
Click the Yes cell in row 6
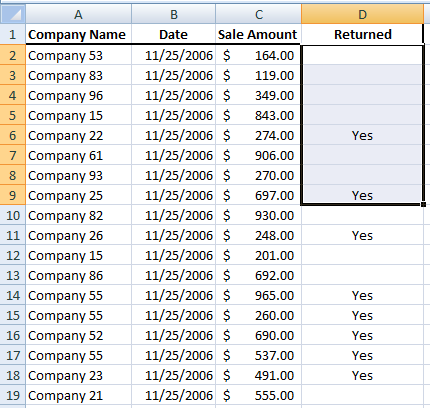pos(362,135)
